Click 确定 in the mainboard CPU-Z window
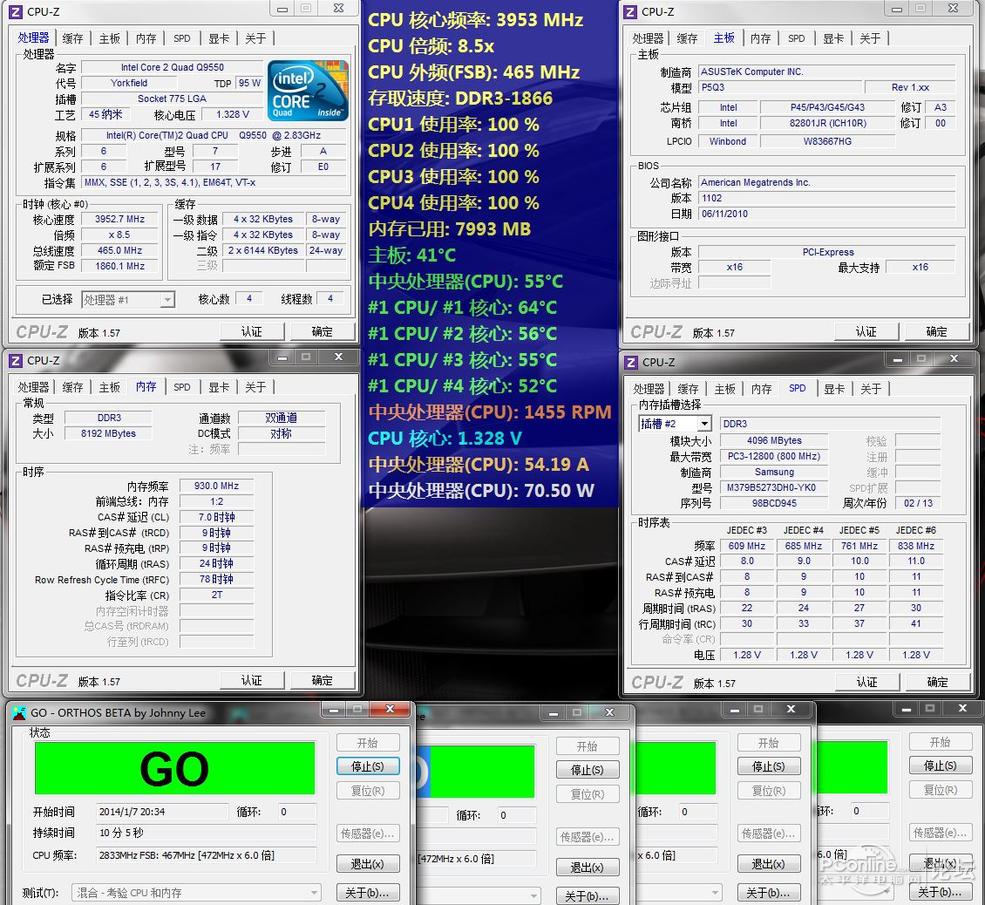Viewport: 985px width, 905px height. pos(937,332)
